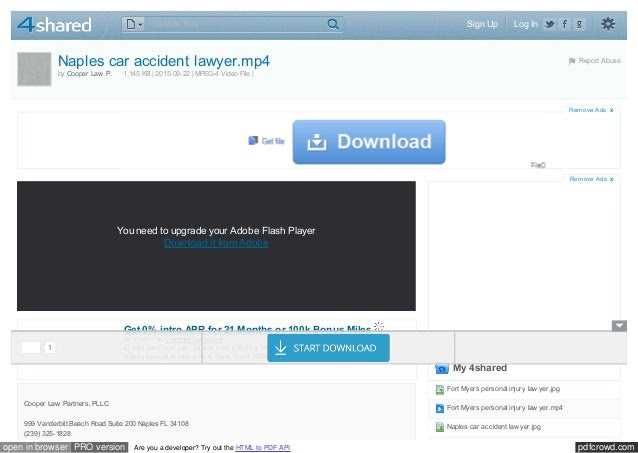Open Fort Myers personal injury lawyer.mp4
Screen dimensions: 638x453
point(505,407)
